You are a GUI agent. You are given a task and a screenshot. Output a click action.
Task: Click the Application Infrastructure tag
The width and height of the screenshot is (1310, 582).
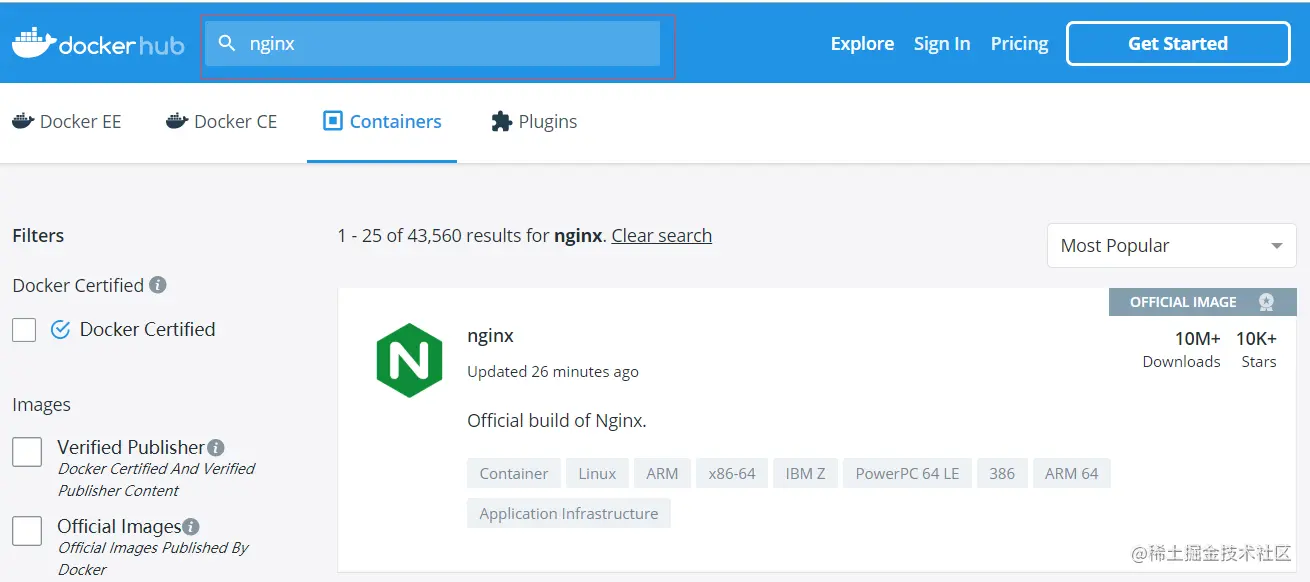pos(568,514)
